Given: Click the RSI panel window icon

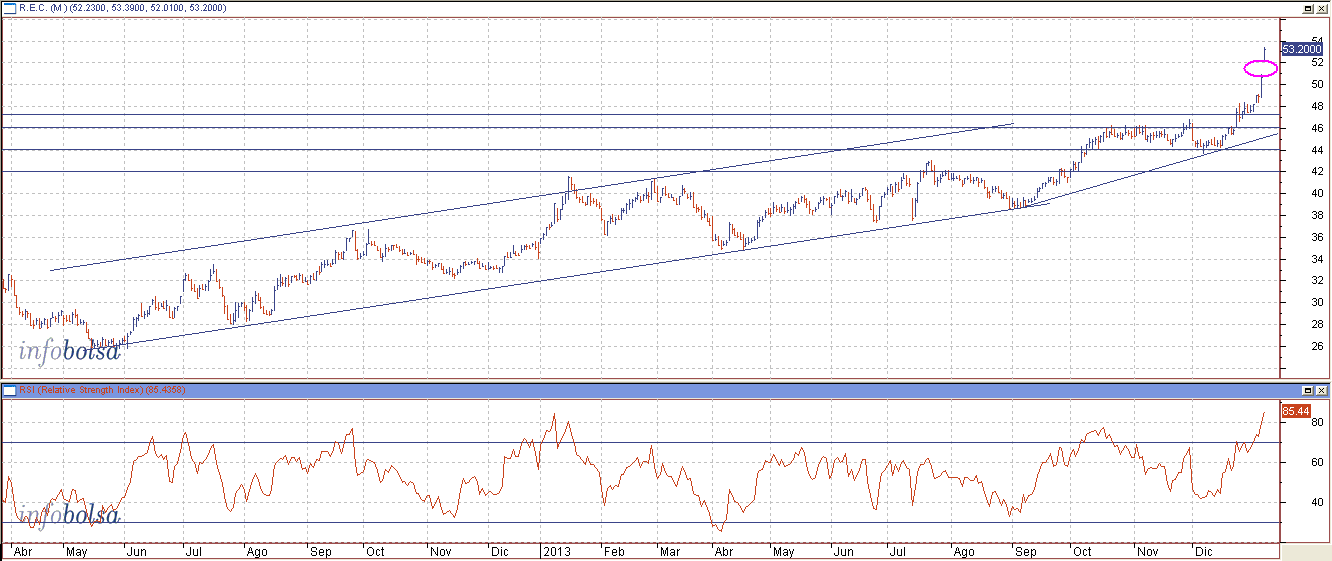Looking at the screenshot, I should 8,390.
